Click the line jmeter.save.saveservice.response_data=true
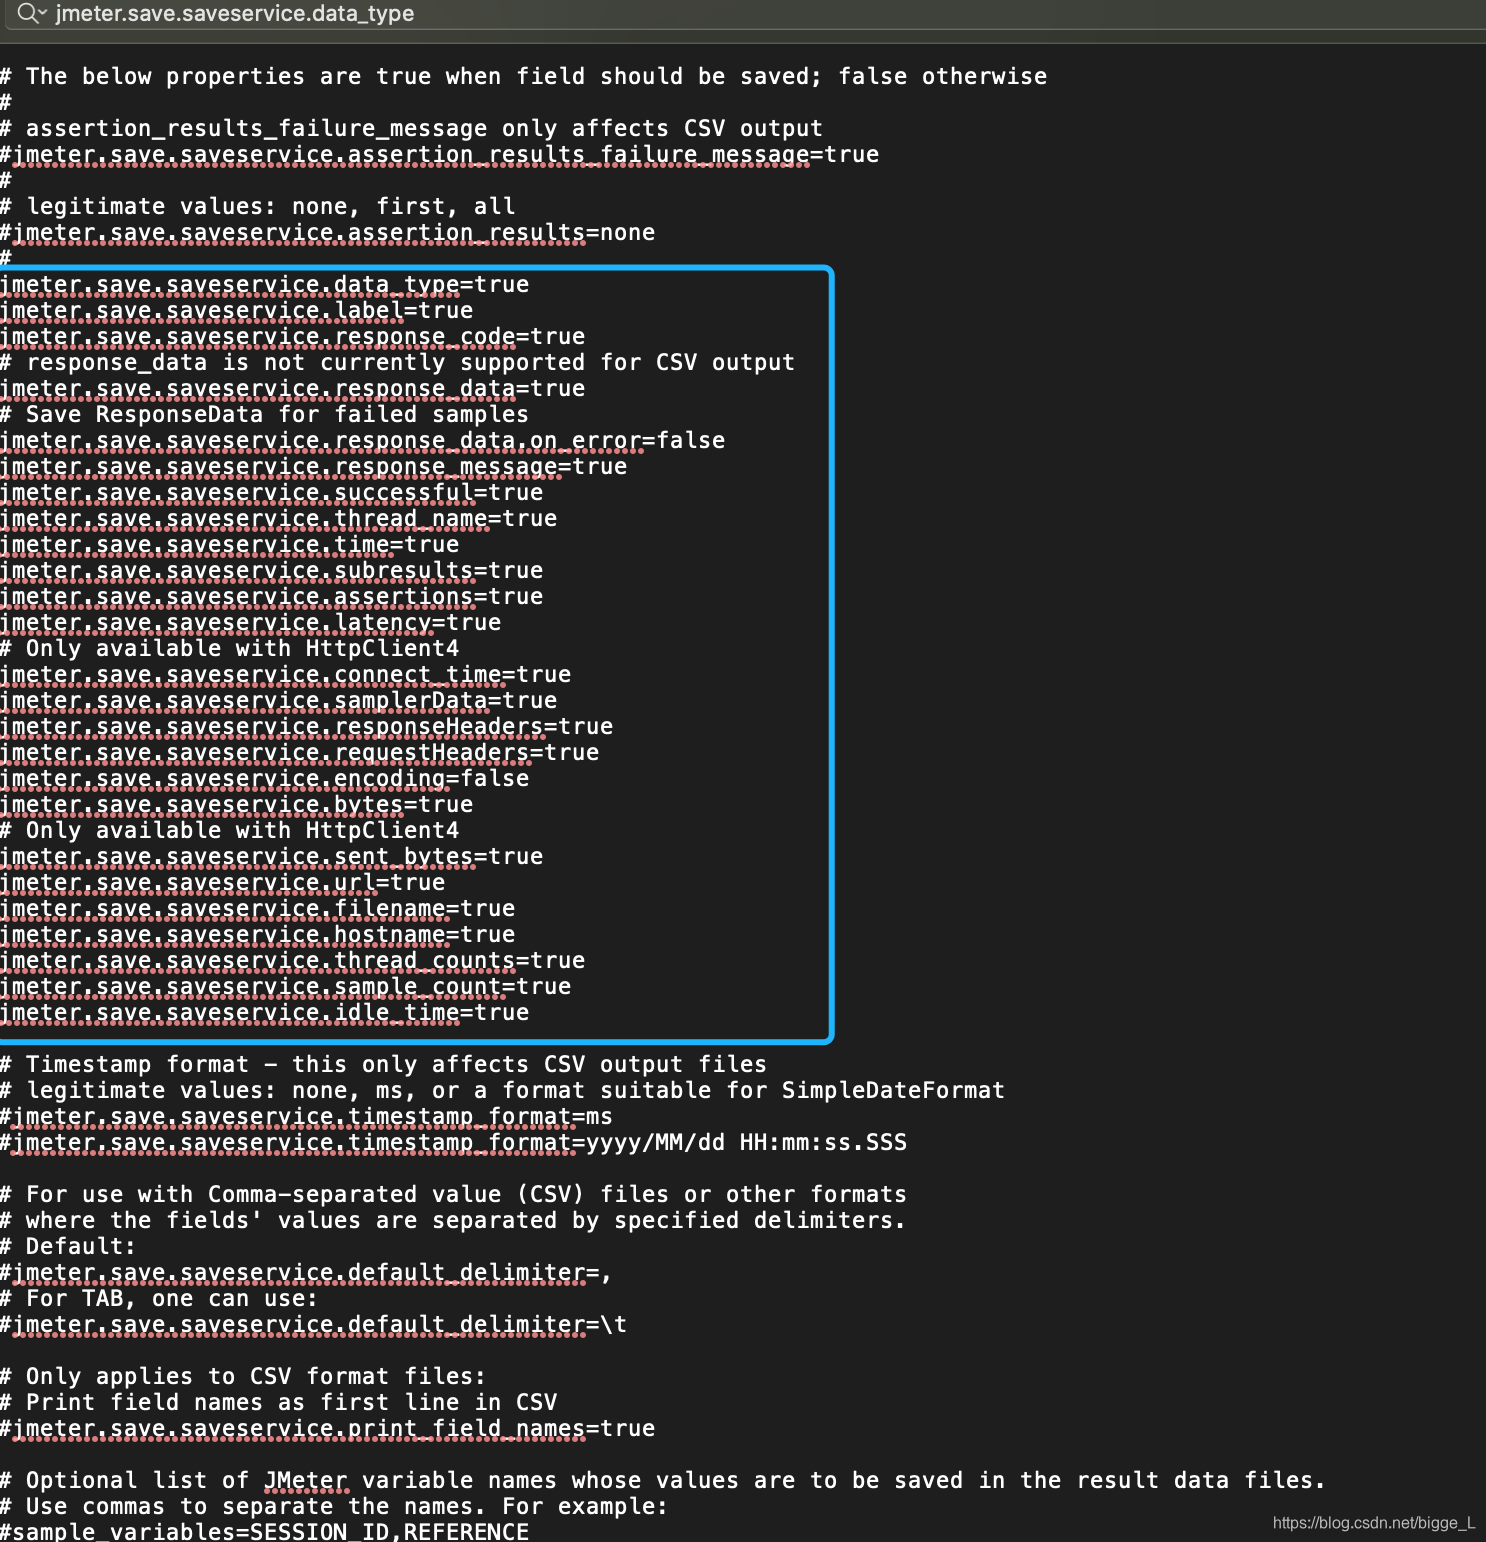1486x1542 pixels. (x=293, y=389)
